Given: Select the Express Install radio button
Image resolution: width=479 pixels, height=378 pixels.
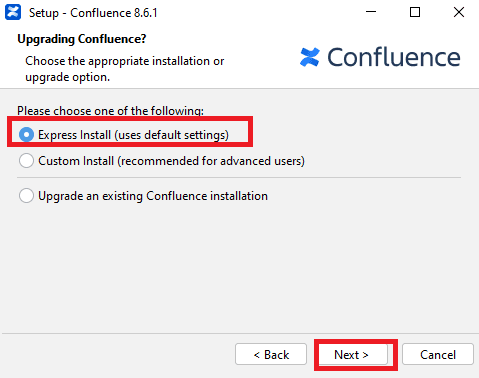Looking at the screenshot, I should [26, 135].
